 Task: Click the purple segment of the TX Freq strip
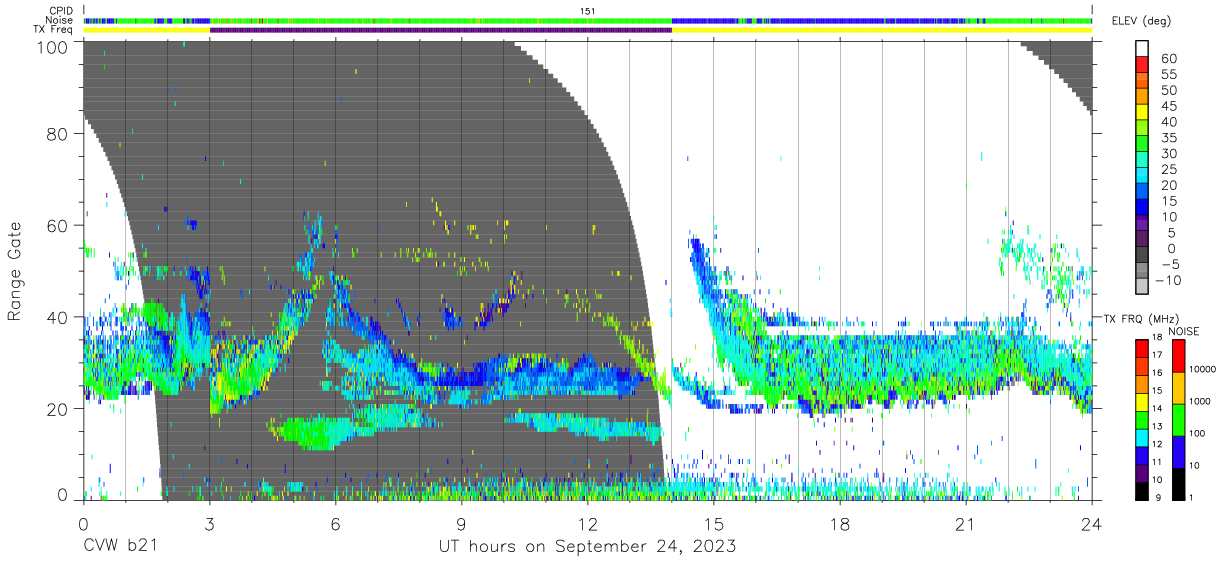[440, 30]
